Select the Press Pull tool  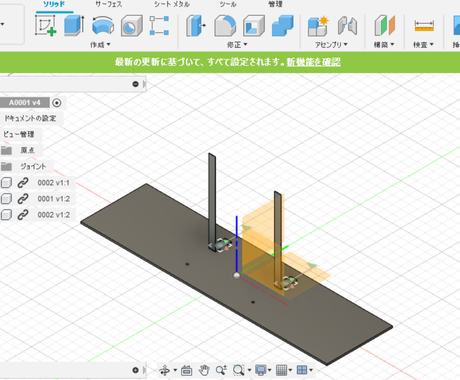(x=196, y=26)
